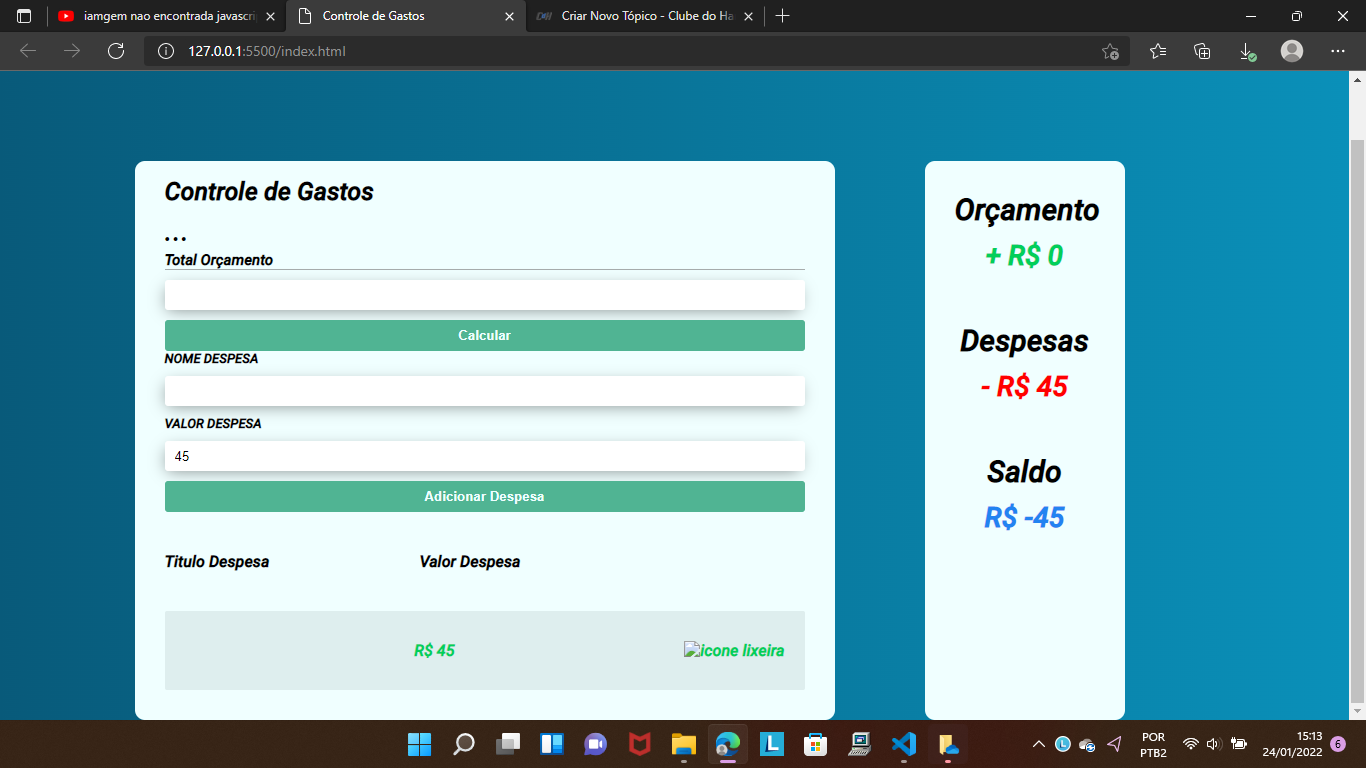The height and width of the screenshot is (768, 1366).
Task: Click Microsoft Edge on the taskbar
Action: point(728,744)
